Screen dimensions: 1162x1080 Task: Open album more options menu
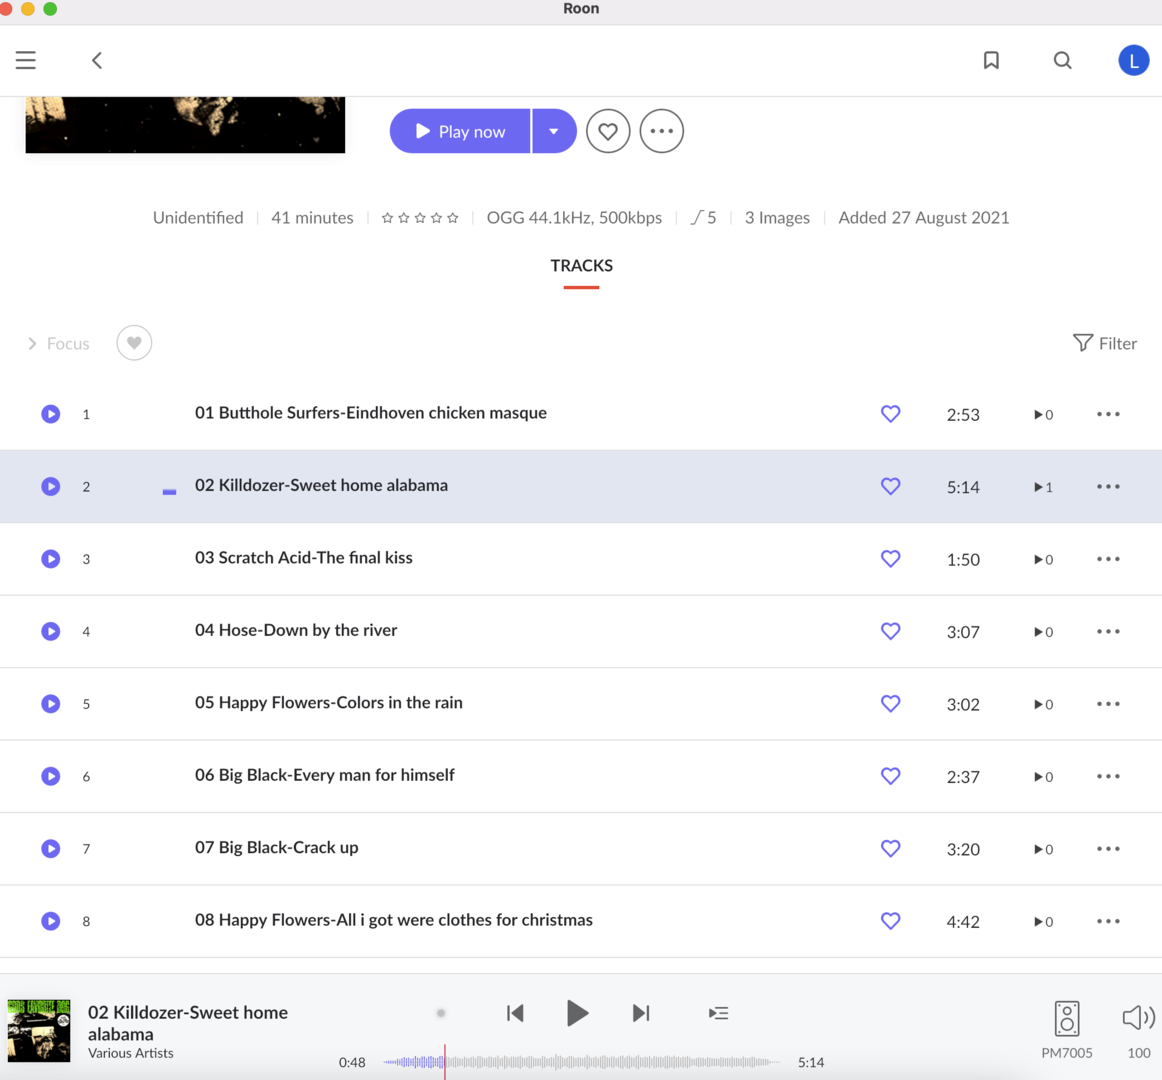(x=662, y=131)
